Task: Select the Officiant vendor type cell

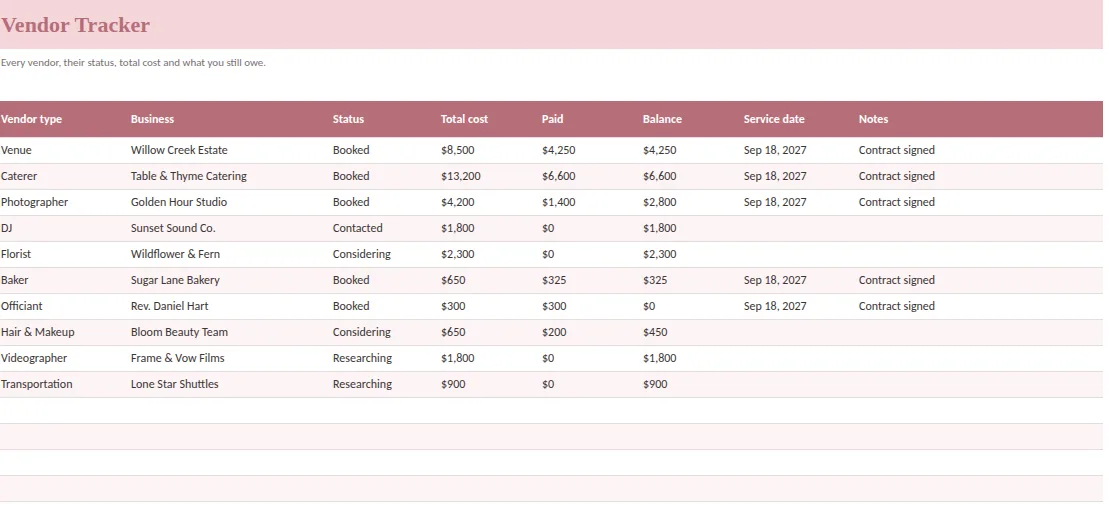Action: 22,306
